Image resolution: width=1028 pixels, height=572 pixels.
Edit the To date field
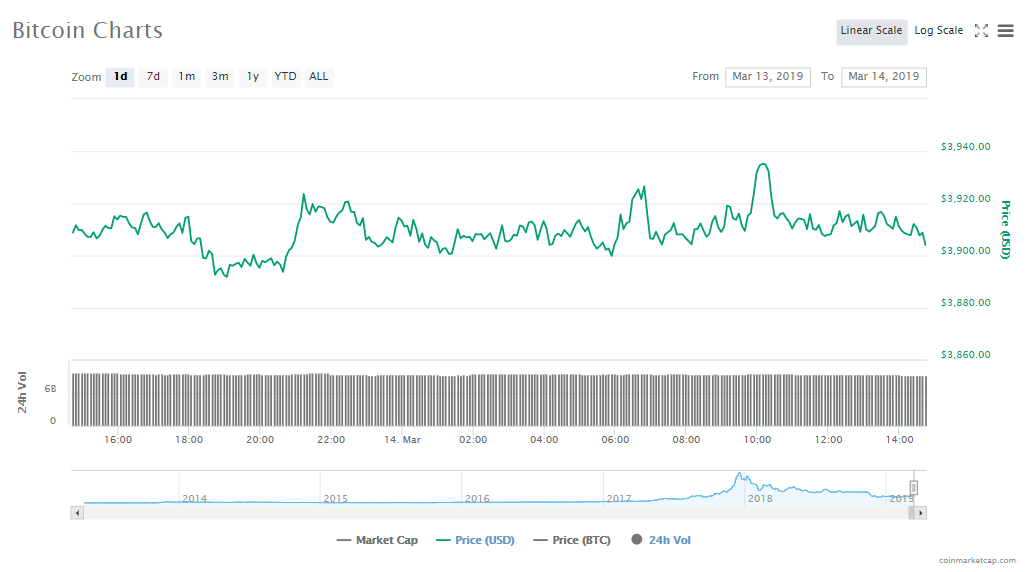[883, 77]
